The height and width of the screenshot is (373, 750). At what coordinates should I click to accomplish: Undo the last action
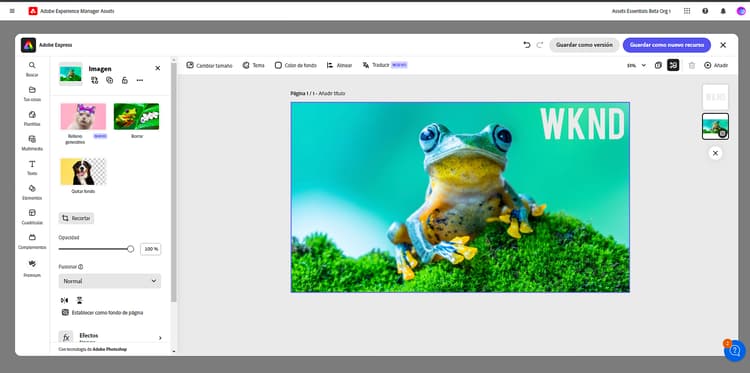point(527,45)
